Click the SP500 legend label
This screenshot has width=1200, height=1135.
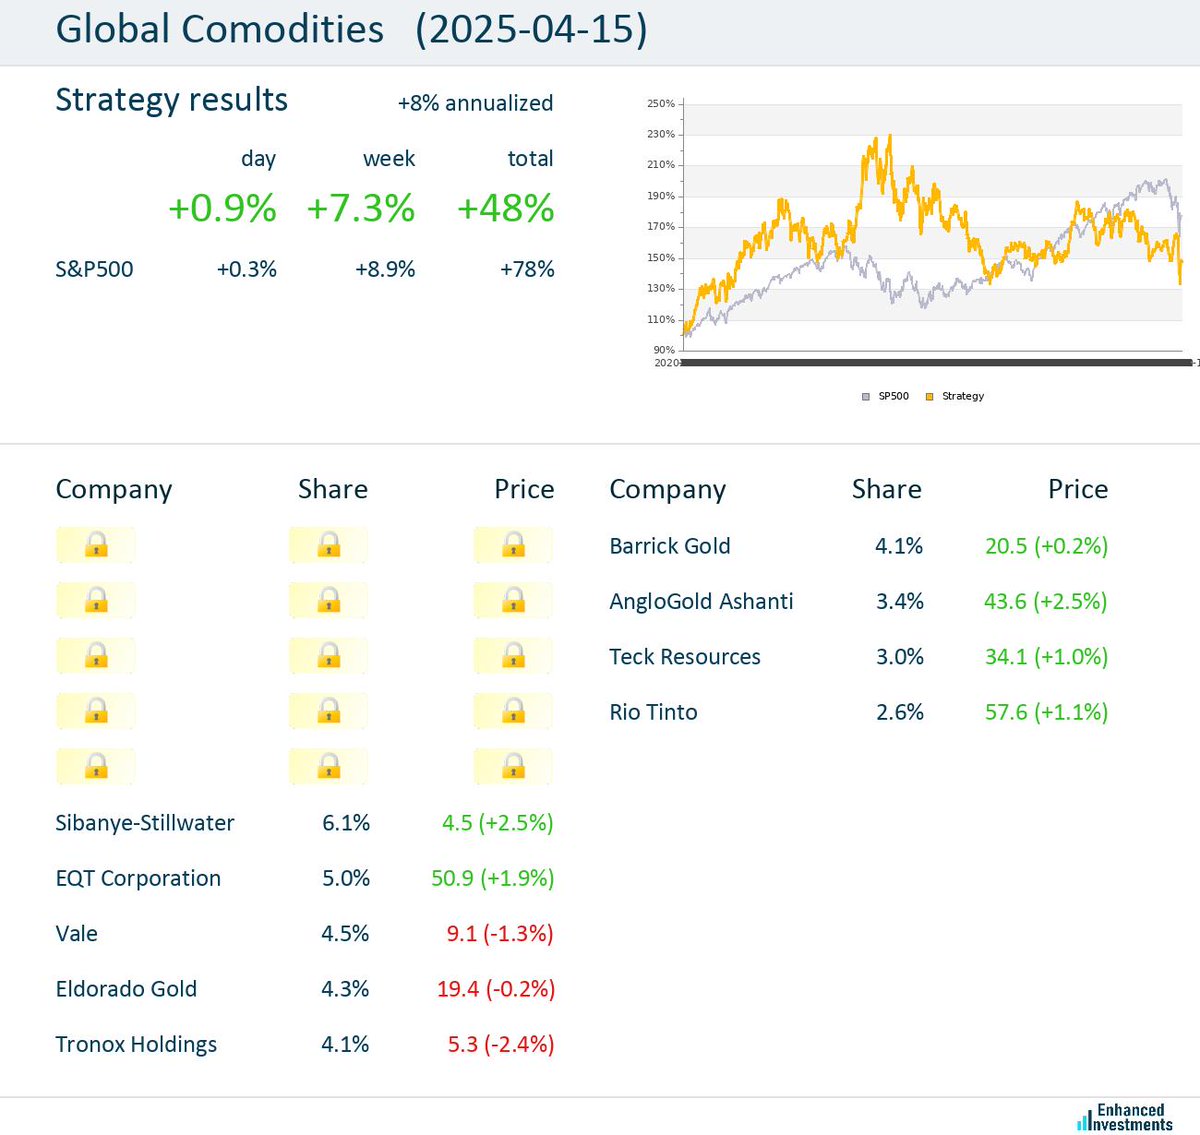coord(894,396)
